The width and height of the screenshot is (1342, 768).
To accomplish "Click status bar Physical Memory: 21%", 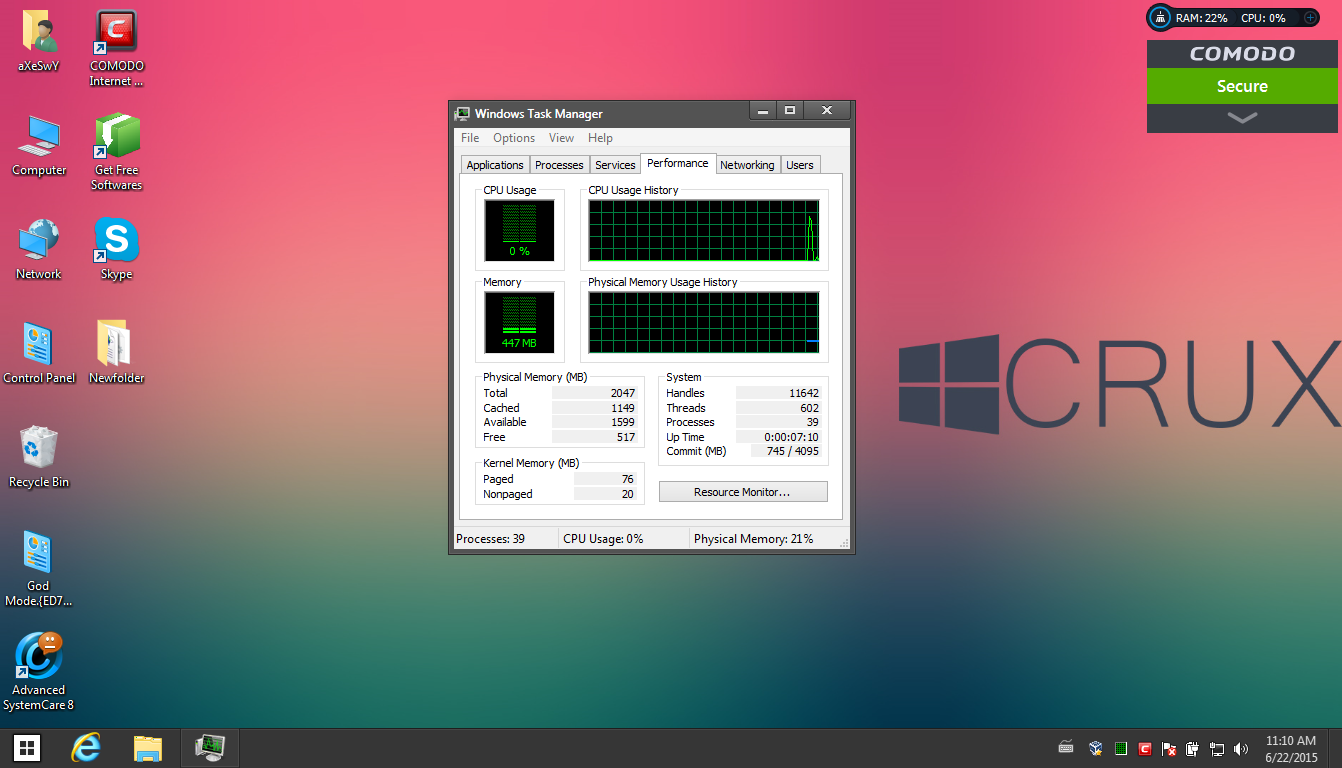I will coord(753,539).
